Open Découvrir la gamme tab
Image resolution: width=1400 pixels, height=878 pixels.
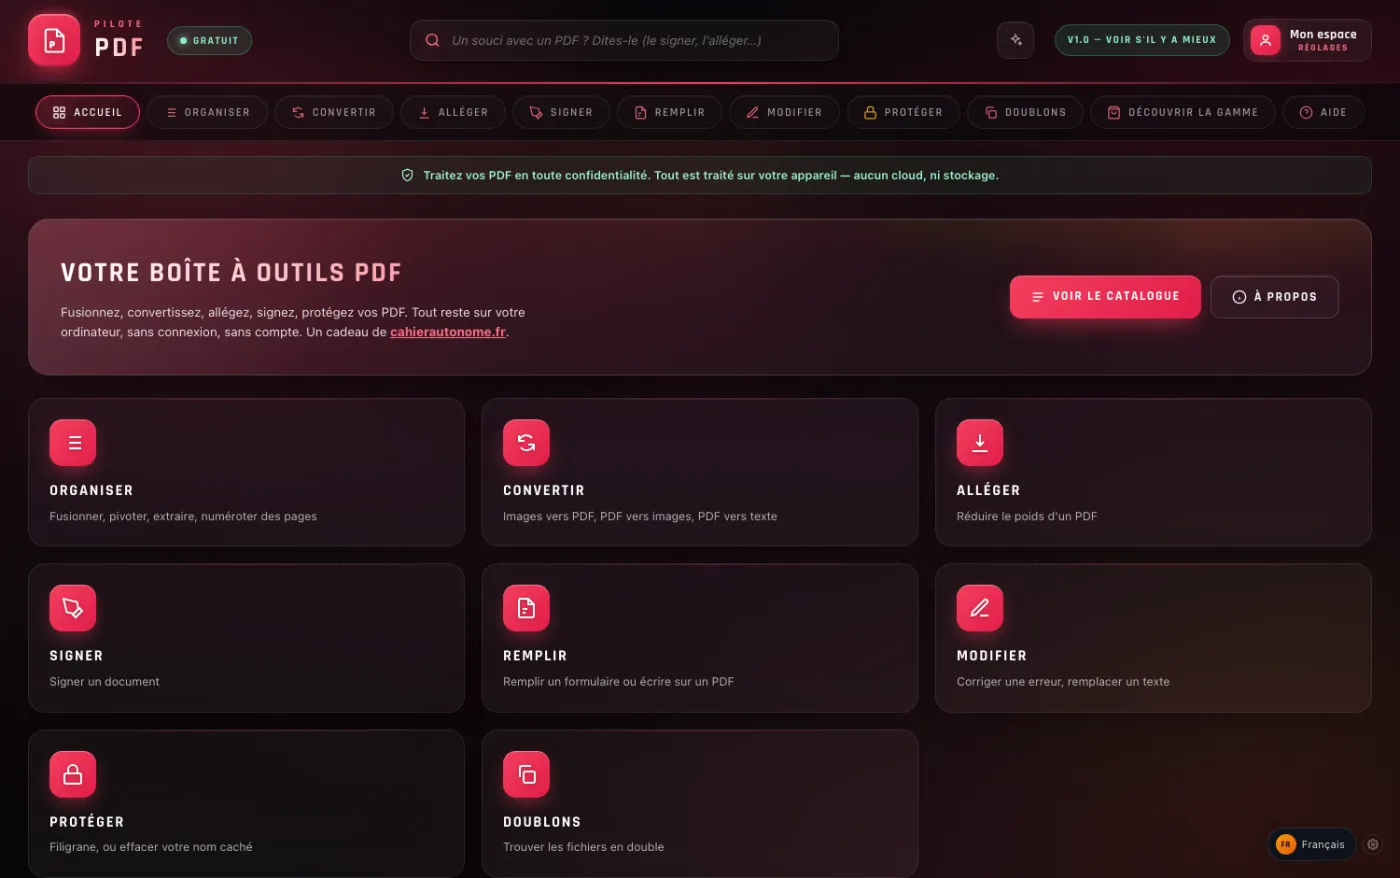click(x=1183, y=112)
